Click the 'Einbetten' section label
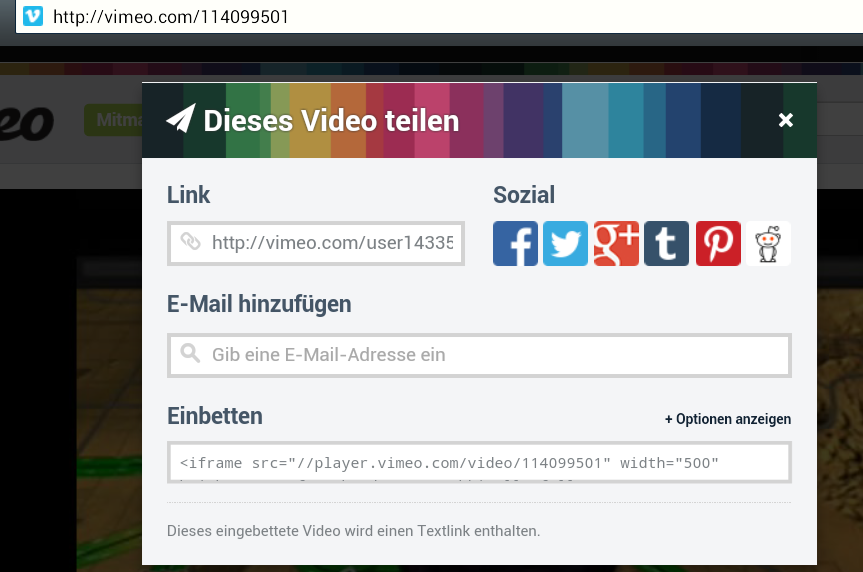 coord(215,416)
